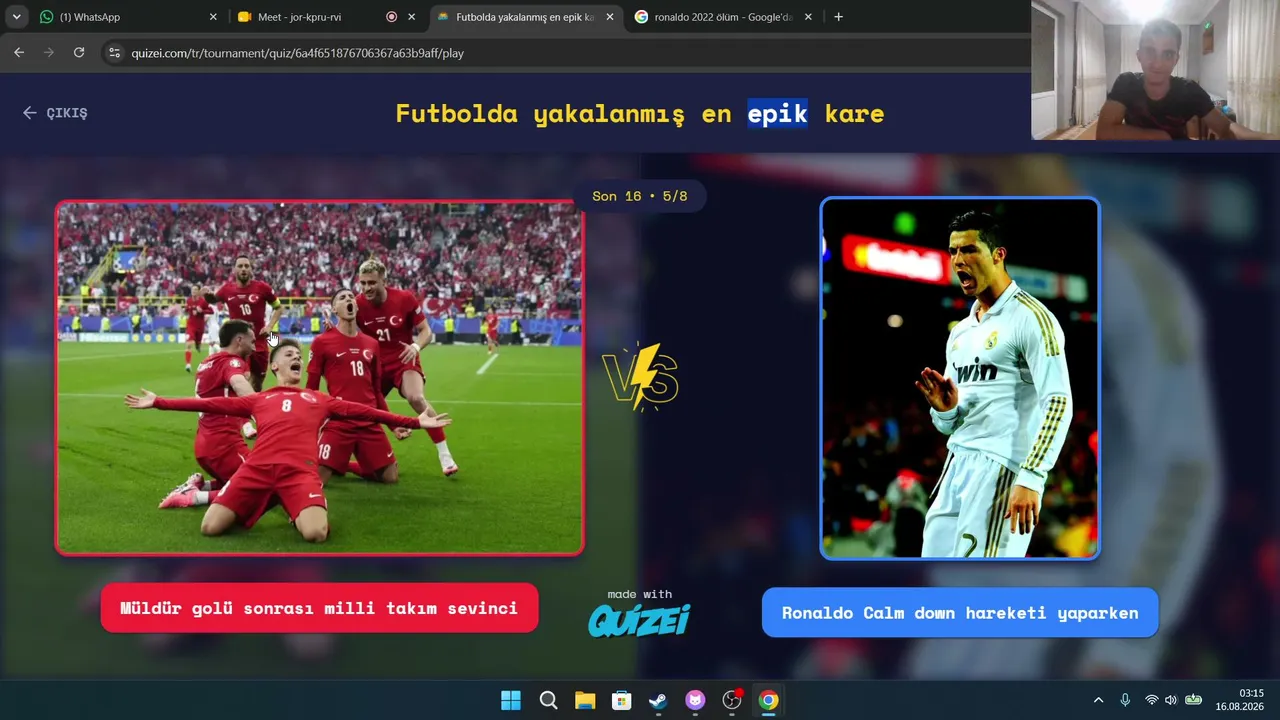The height and width of the screenshot is (720, 1280).
Task: Click the quiz title Futbolda yakalanmış en epik kare
Action: click(640, 114)
